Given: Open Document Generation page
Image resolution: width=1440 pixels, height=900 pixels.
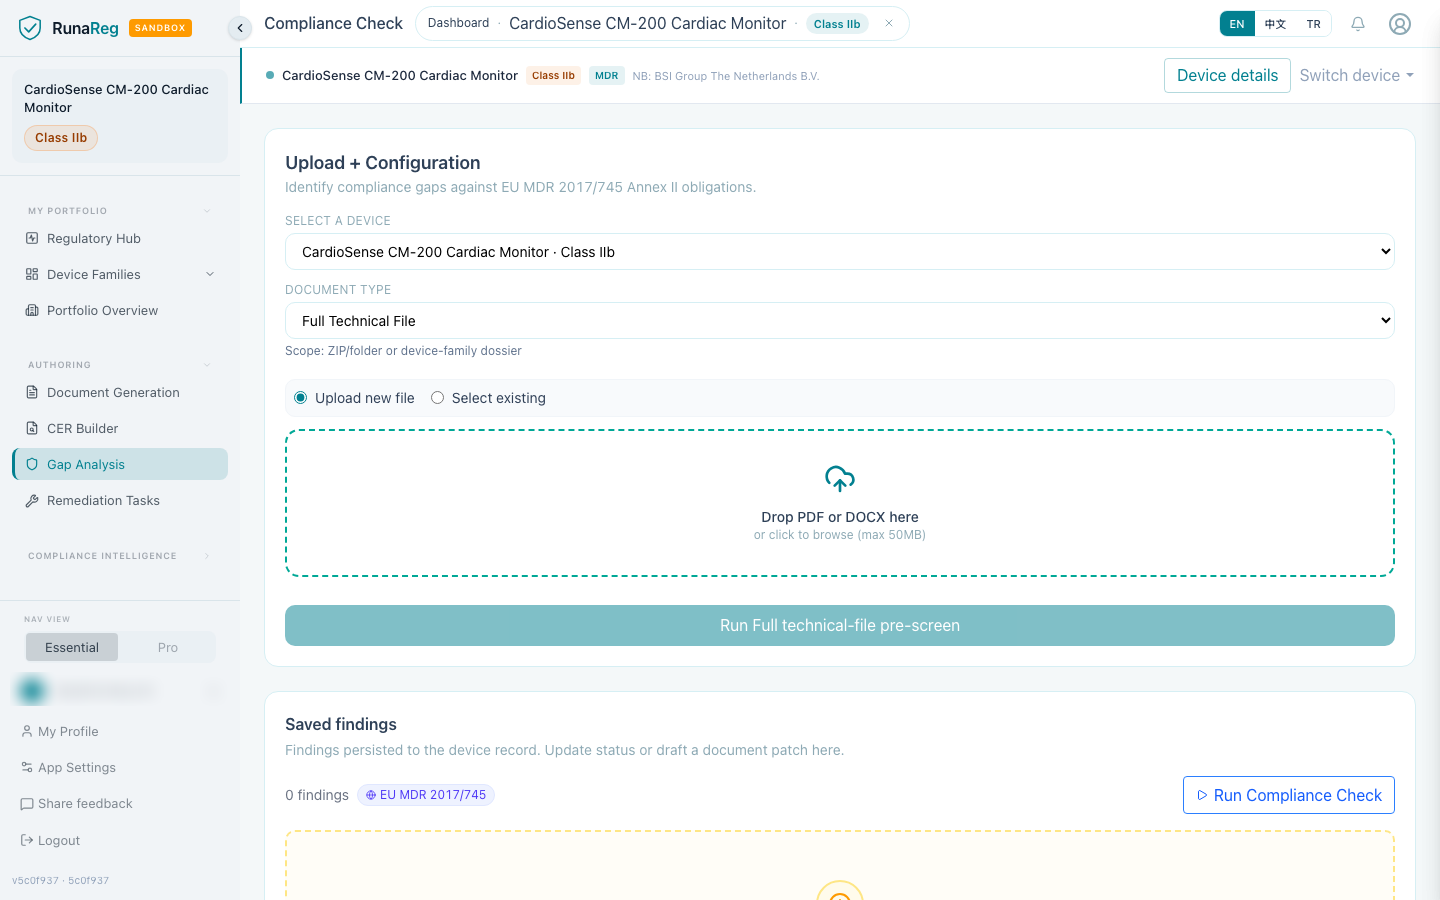Looking at the screenshot, I should click(x=120, y=392).
